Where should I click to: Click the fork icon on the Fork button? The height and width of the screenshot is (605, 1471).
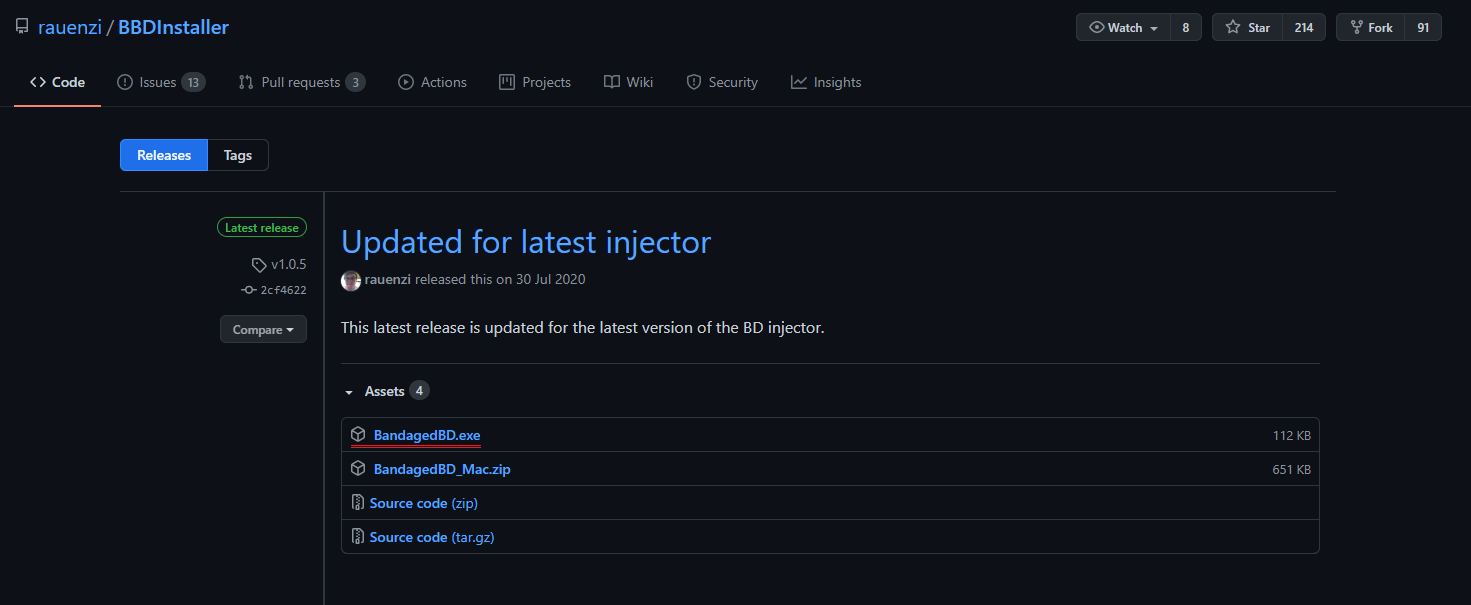click(1356, 28)
